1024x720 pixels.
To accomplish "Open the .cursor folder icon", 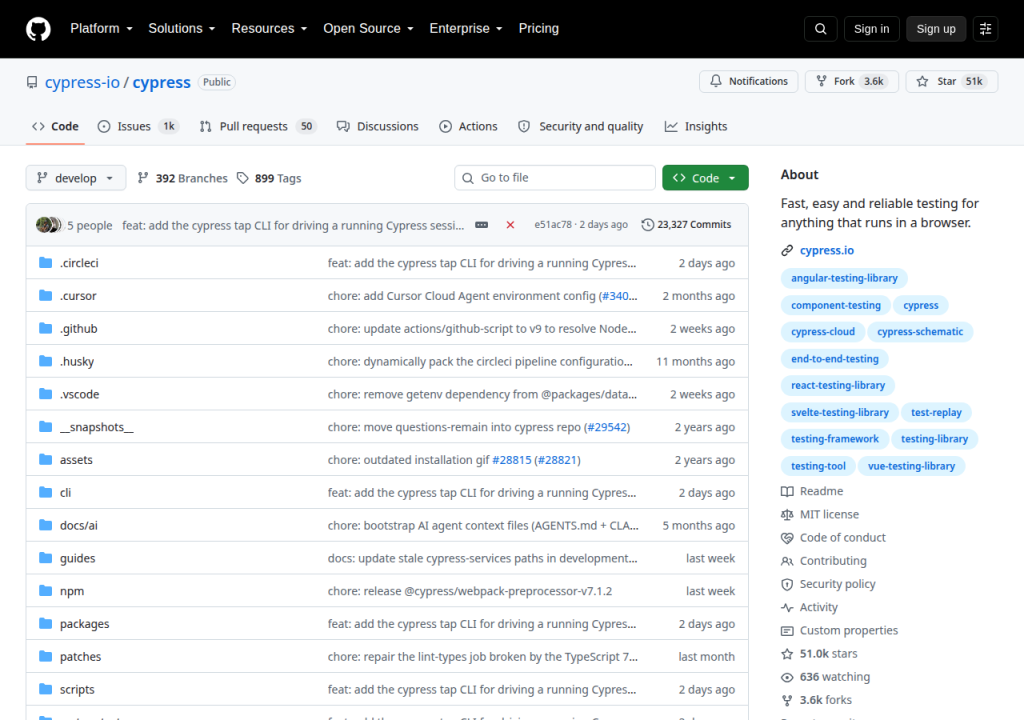I will pos(45,295).
